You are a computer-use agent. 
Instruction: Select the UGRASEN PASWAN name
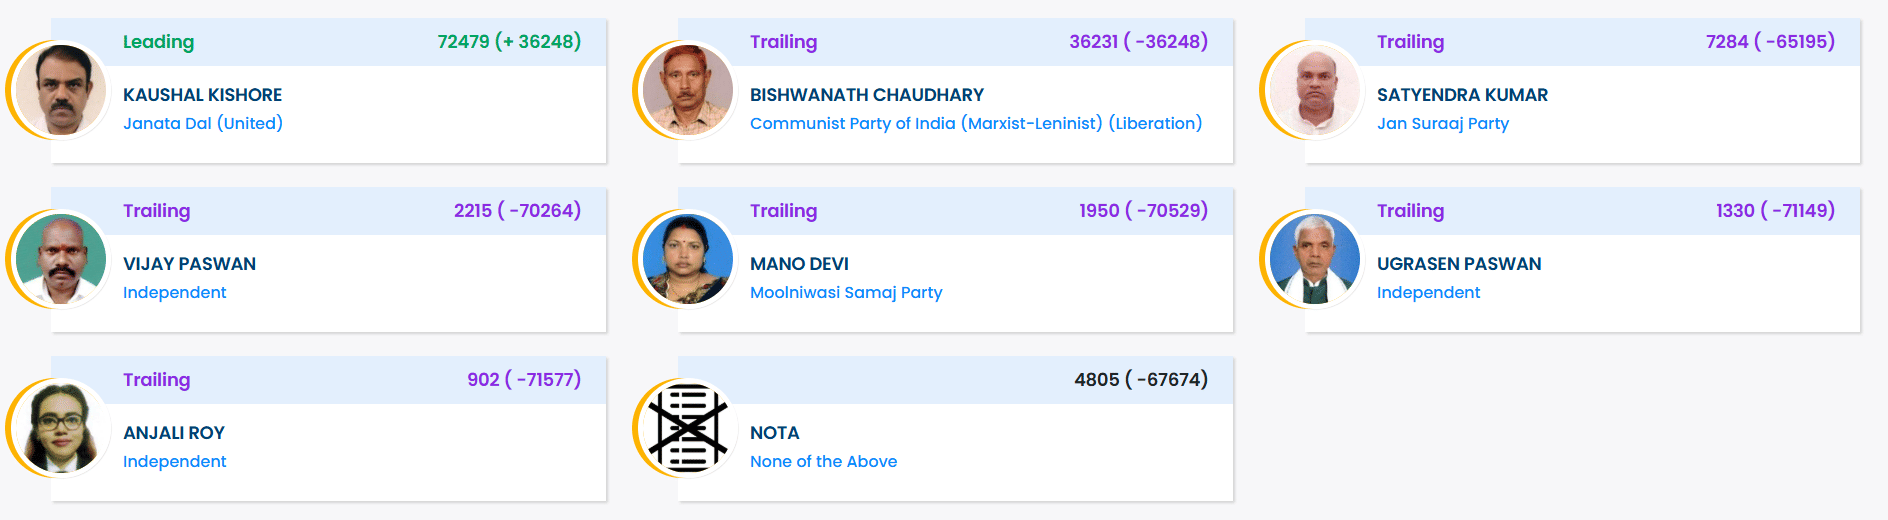tap(1458, 264)
